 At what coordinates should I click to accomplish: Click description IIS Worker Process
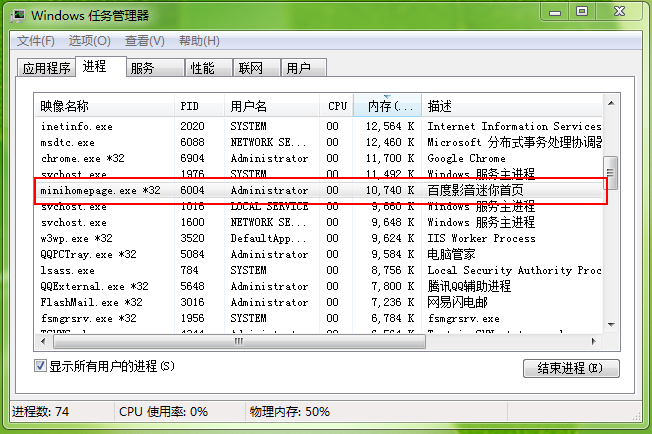pyautogui.click(x=482, y=238)
